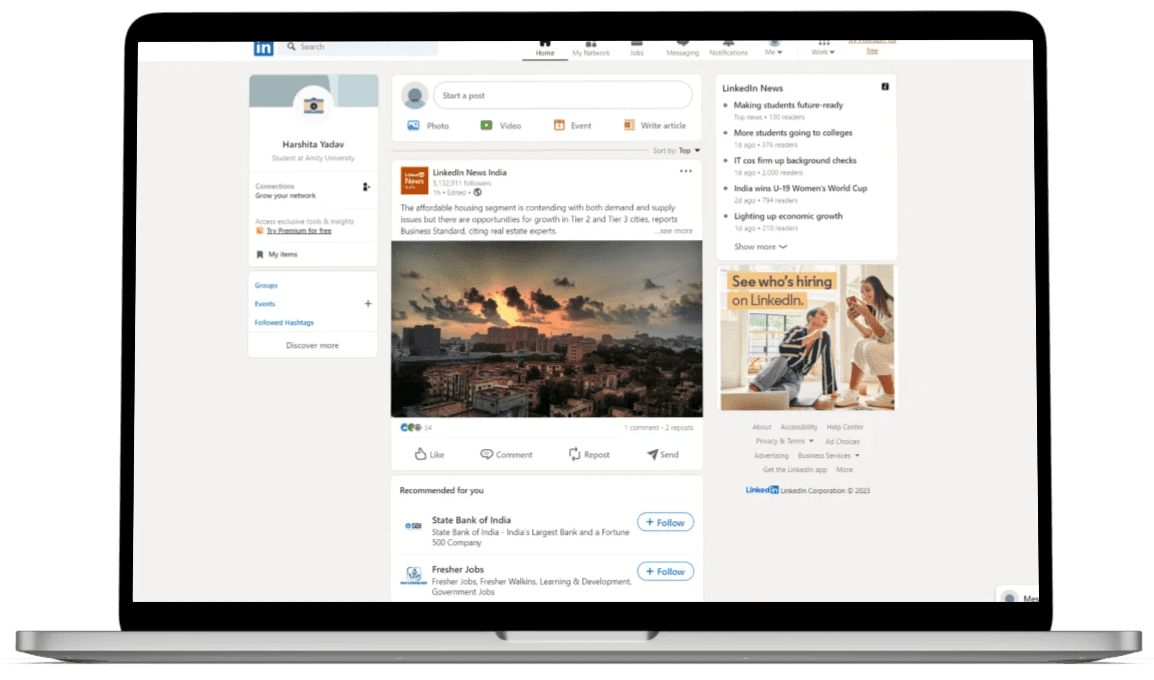1154x680 pixels.
Task: Like the LinkedIn News India post
Action: pyautogui.click(x=429, y=455)
